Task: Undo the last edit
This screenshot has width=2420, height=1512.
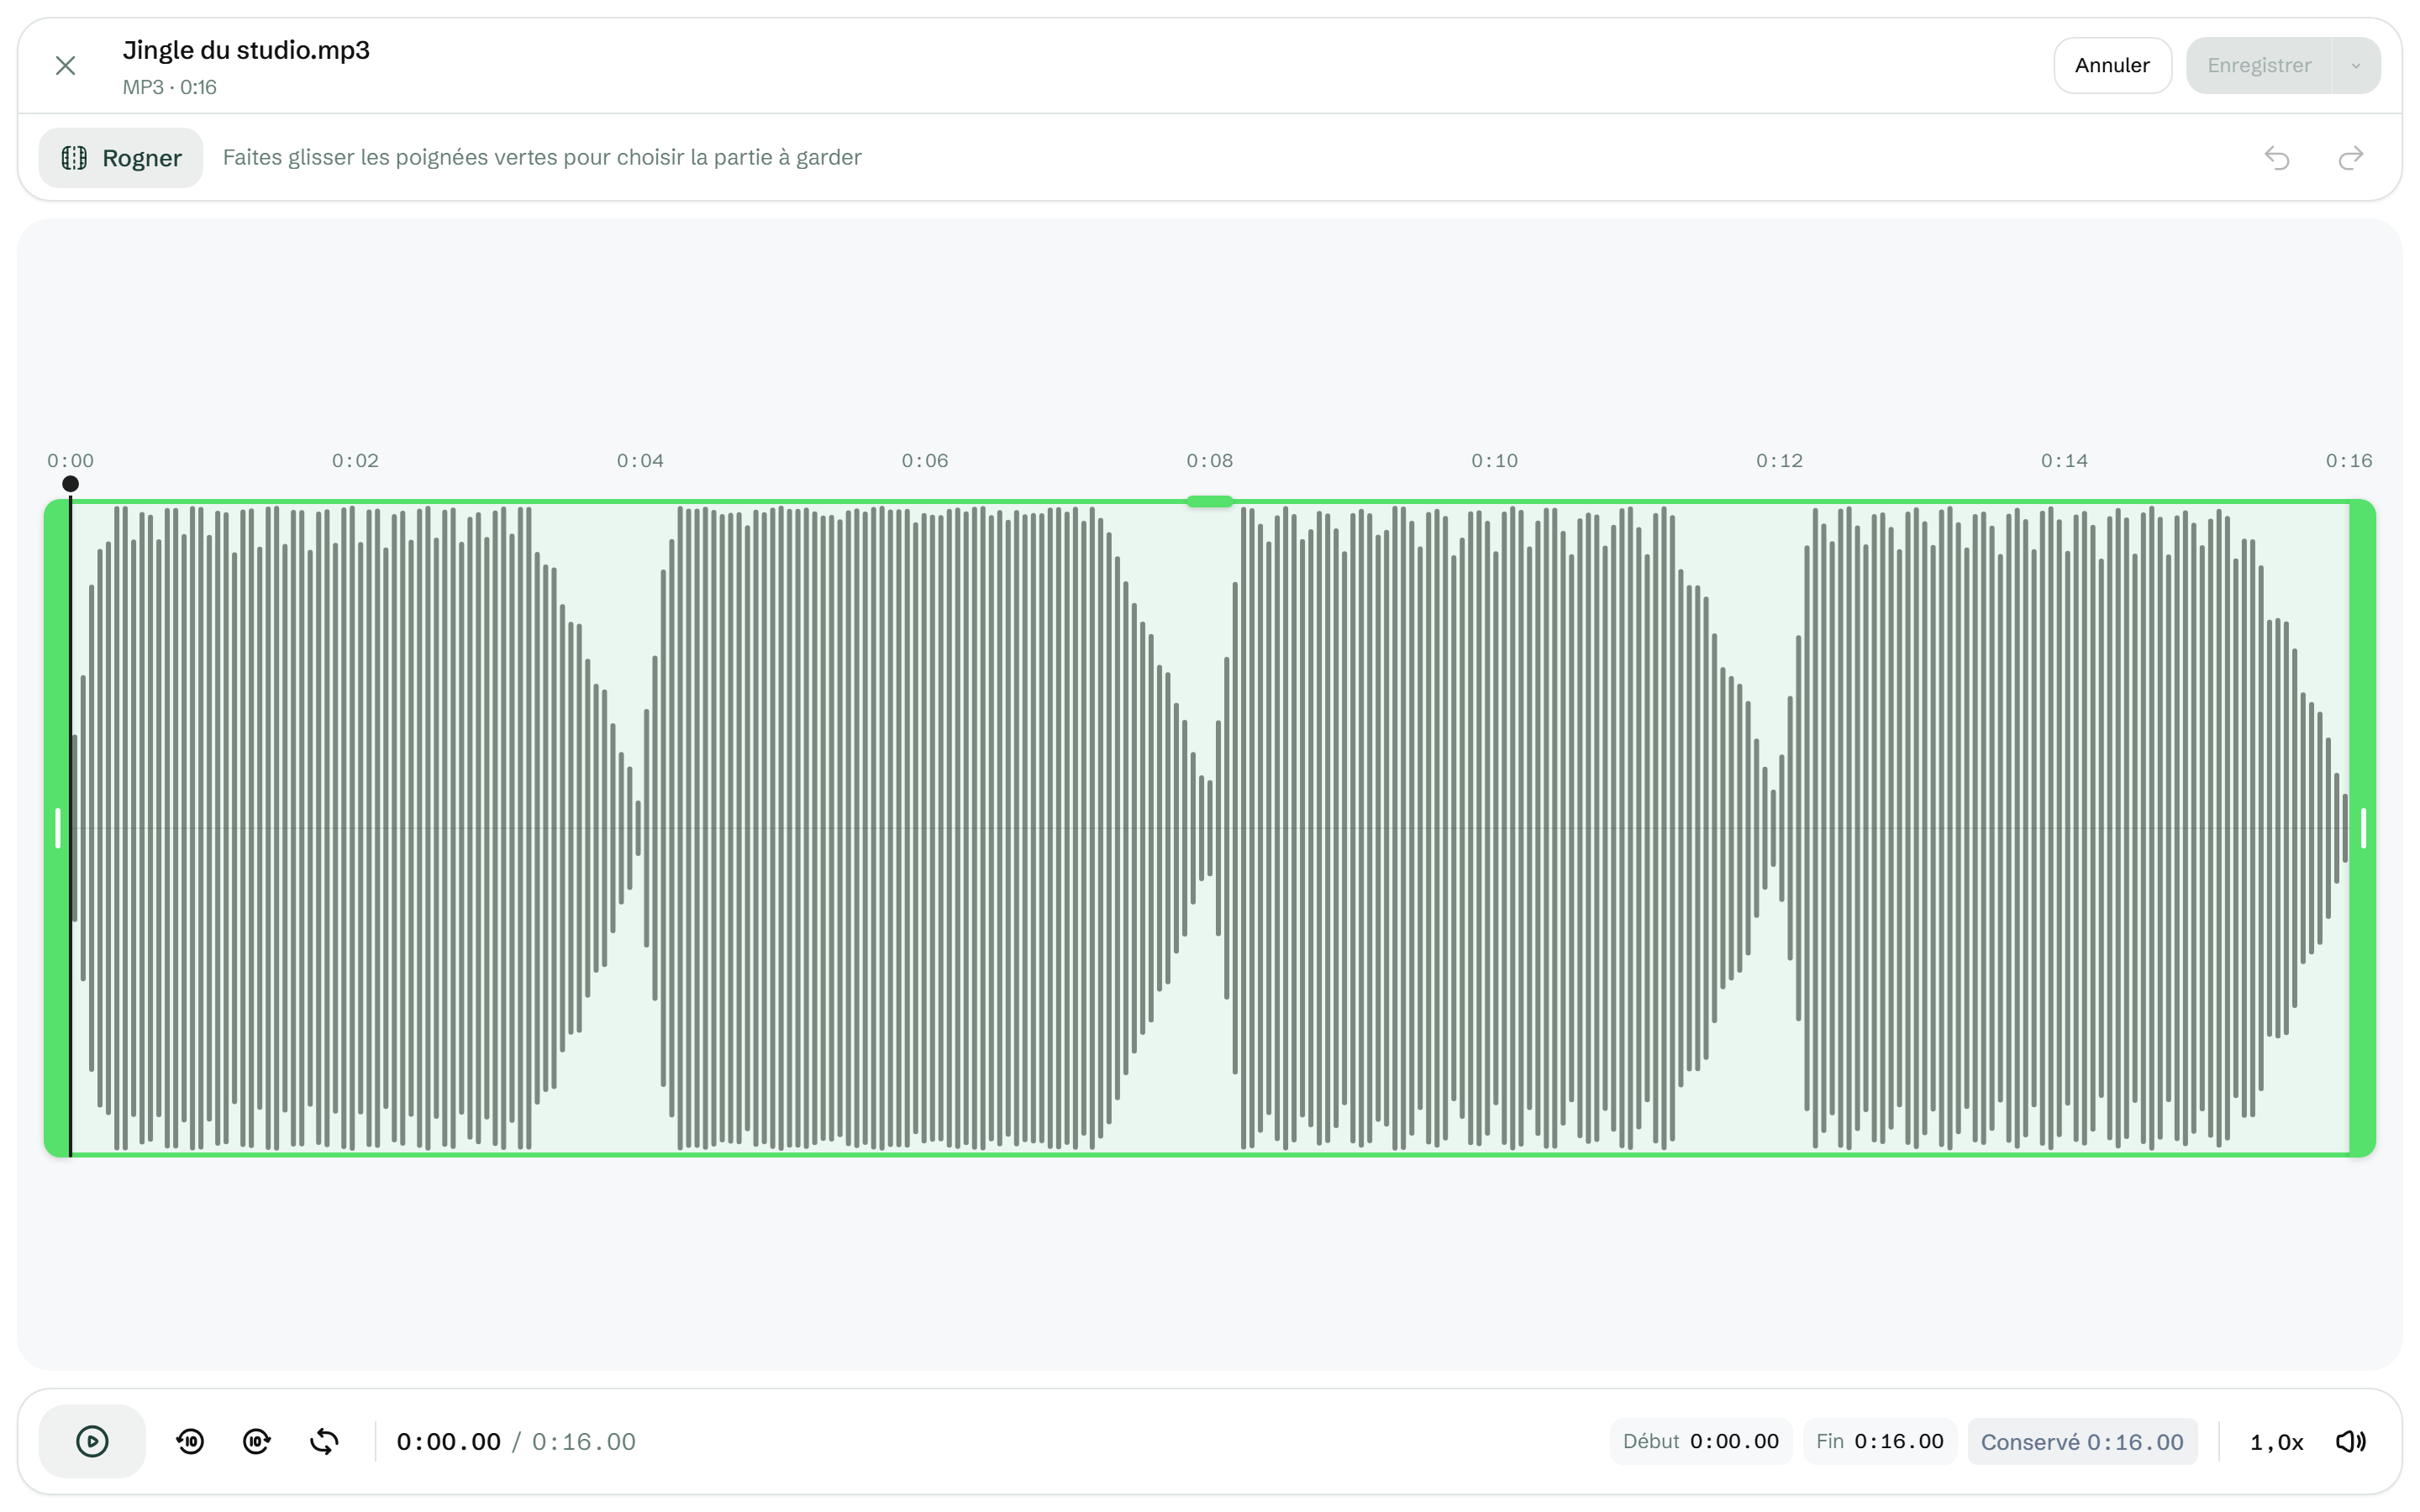Action: click(x=2277, y=158)
